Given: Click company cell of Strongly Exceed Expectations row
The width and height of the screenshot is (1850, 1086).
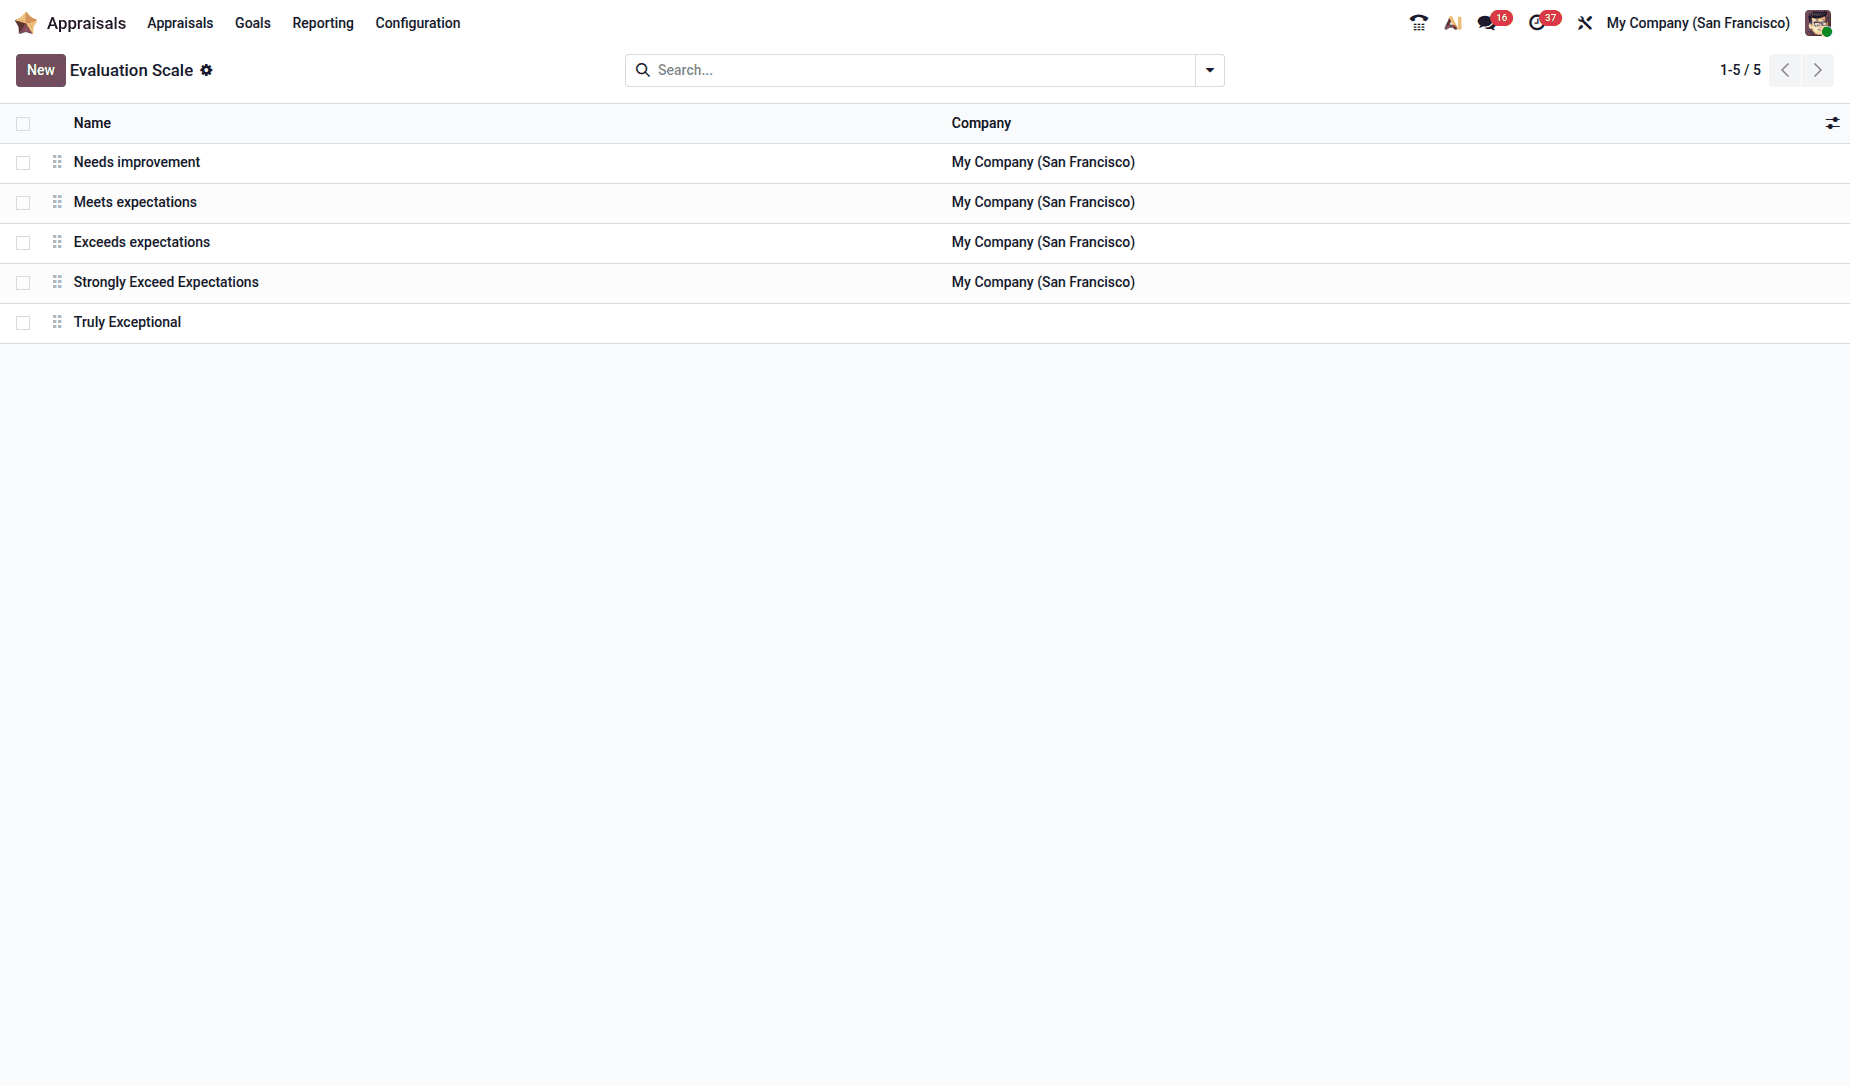Looking at the screenshot, I should pos(1043,282).
